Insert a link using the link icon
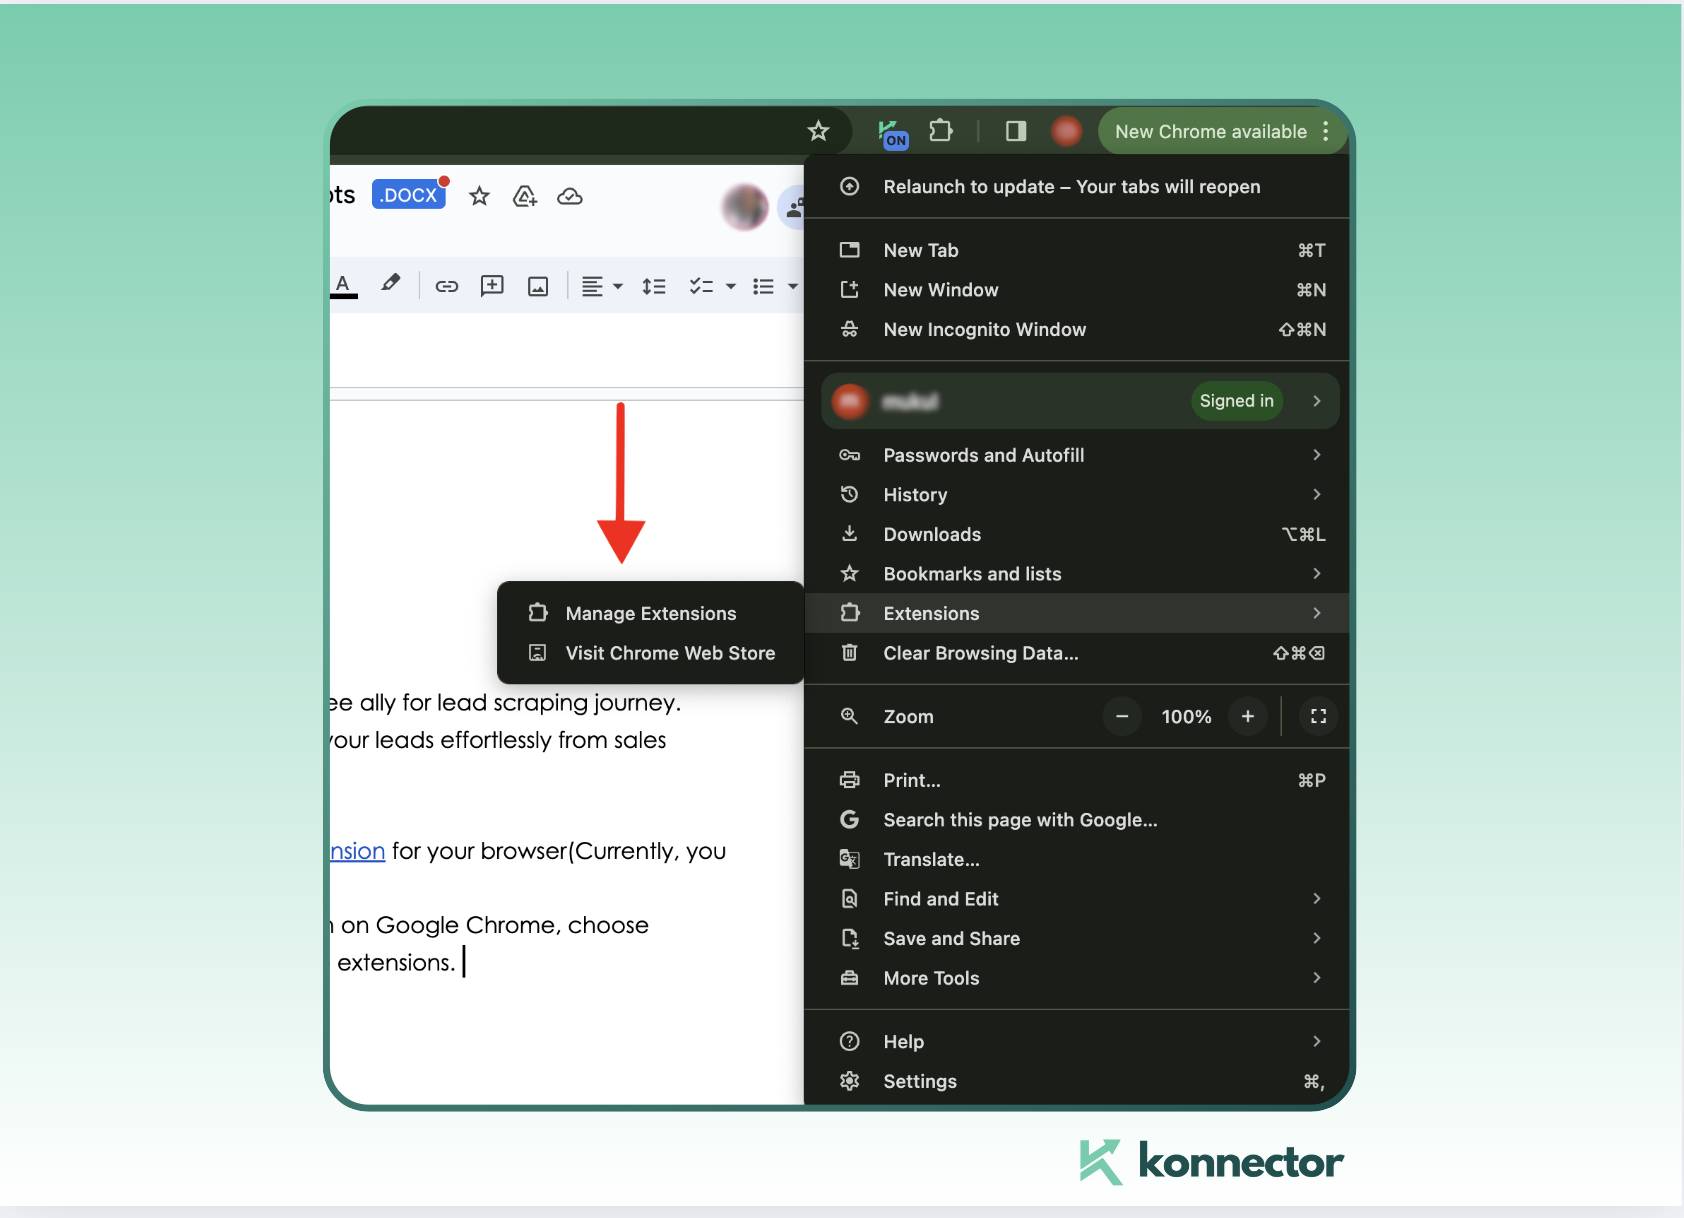The height and width of the screenshot is (1218, 1684). tap(447, 287)
